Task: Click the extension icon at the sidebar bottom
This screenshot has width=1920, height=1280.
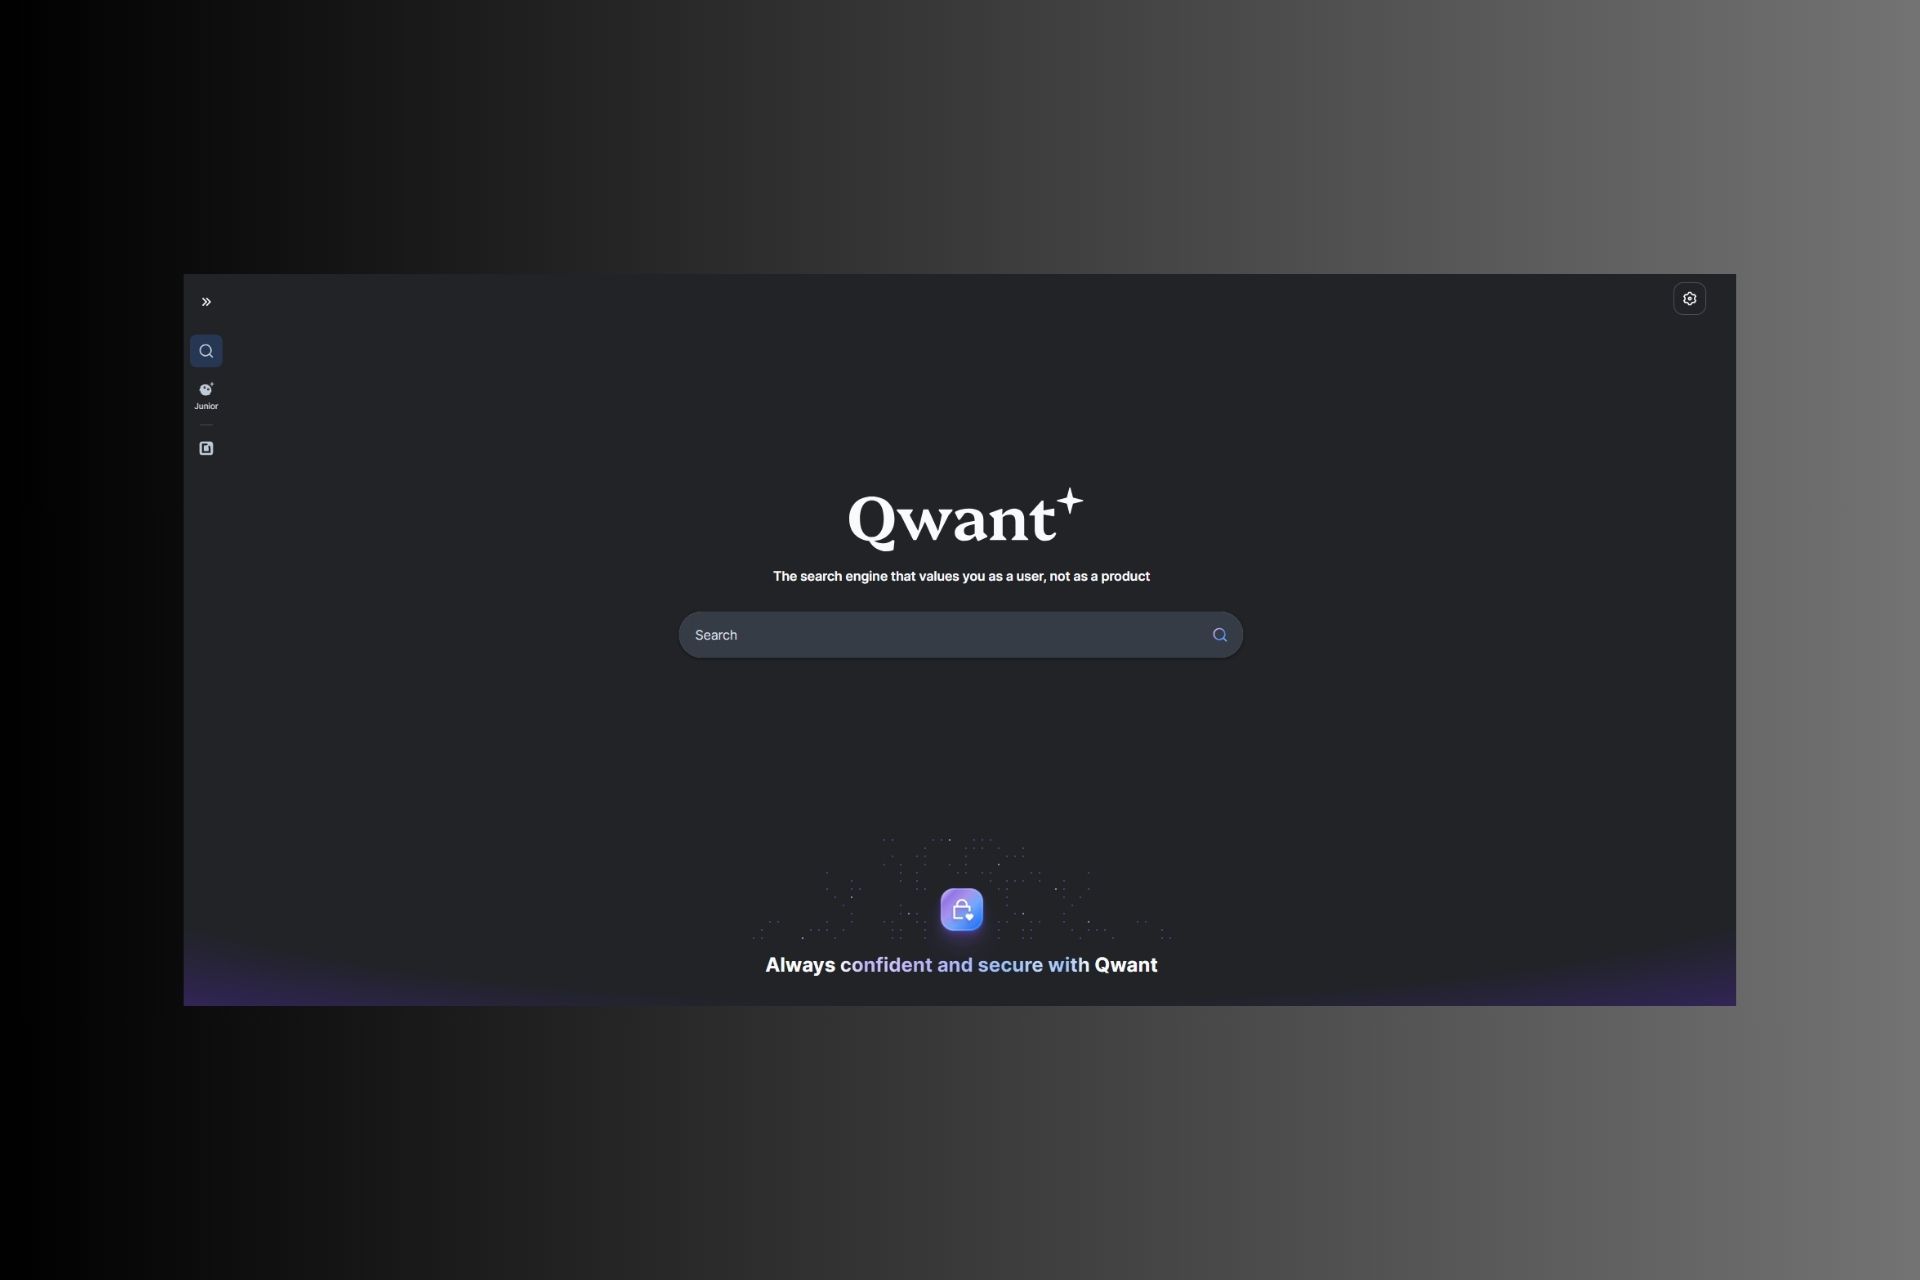Action: (205, 448)
